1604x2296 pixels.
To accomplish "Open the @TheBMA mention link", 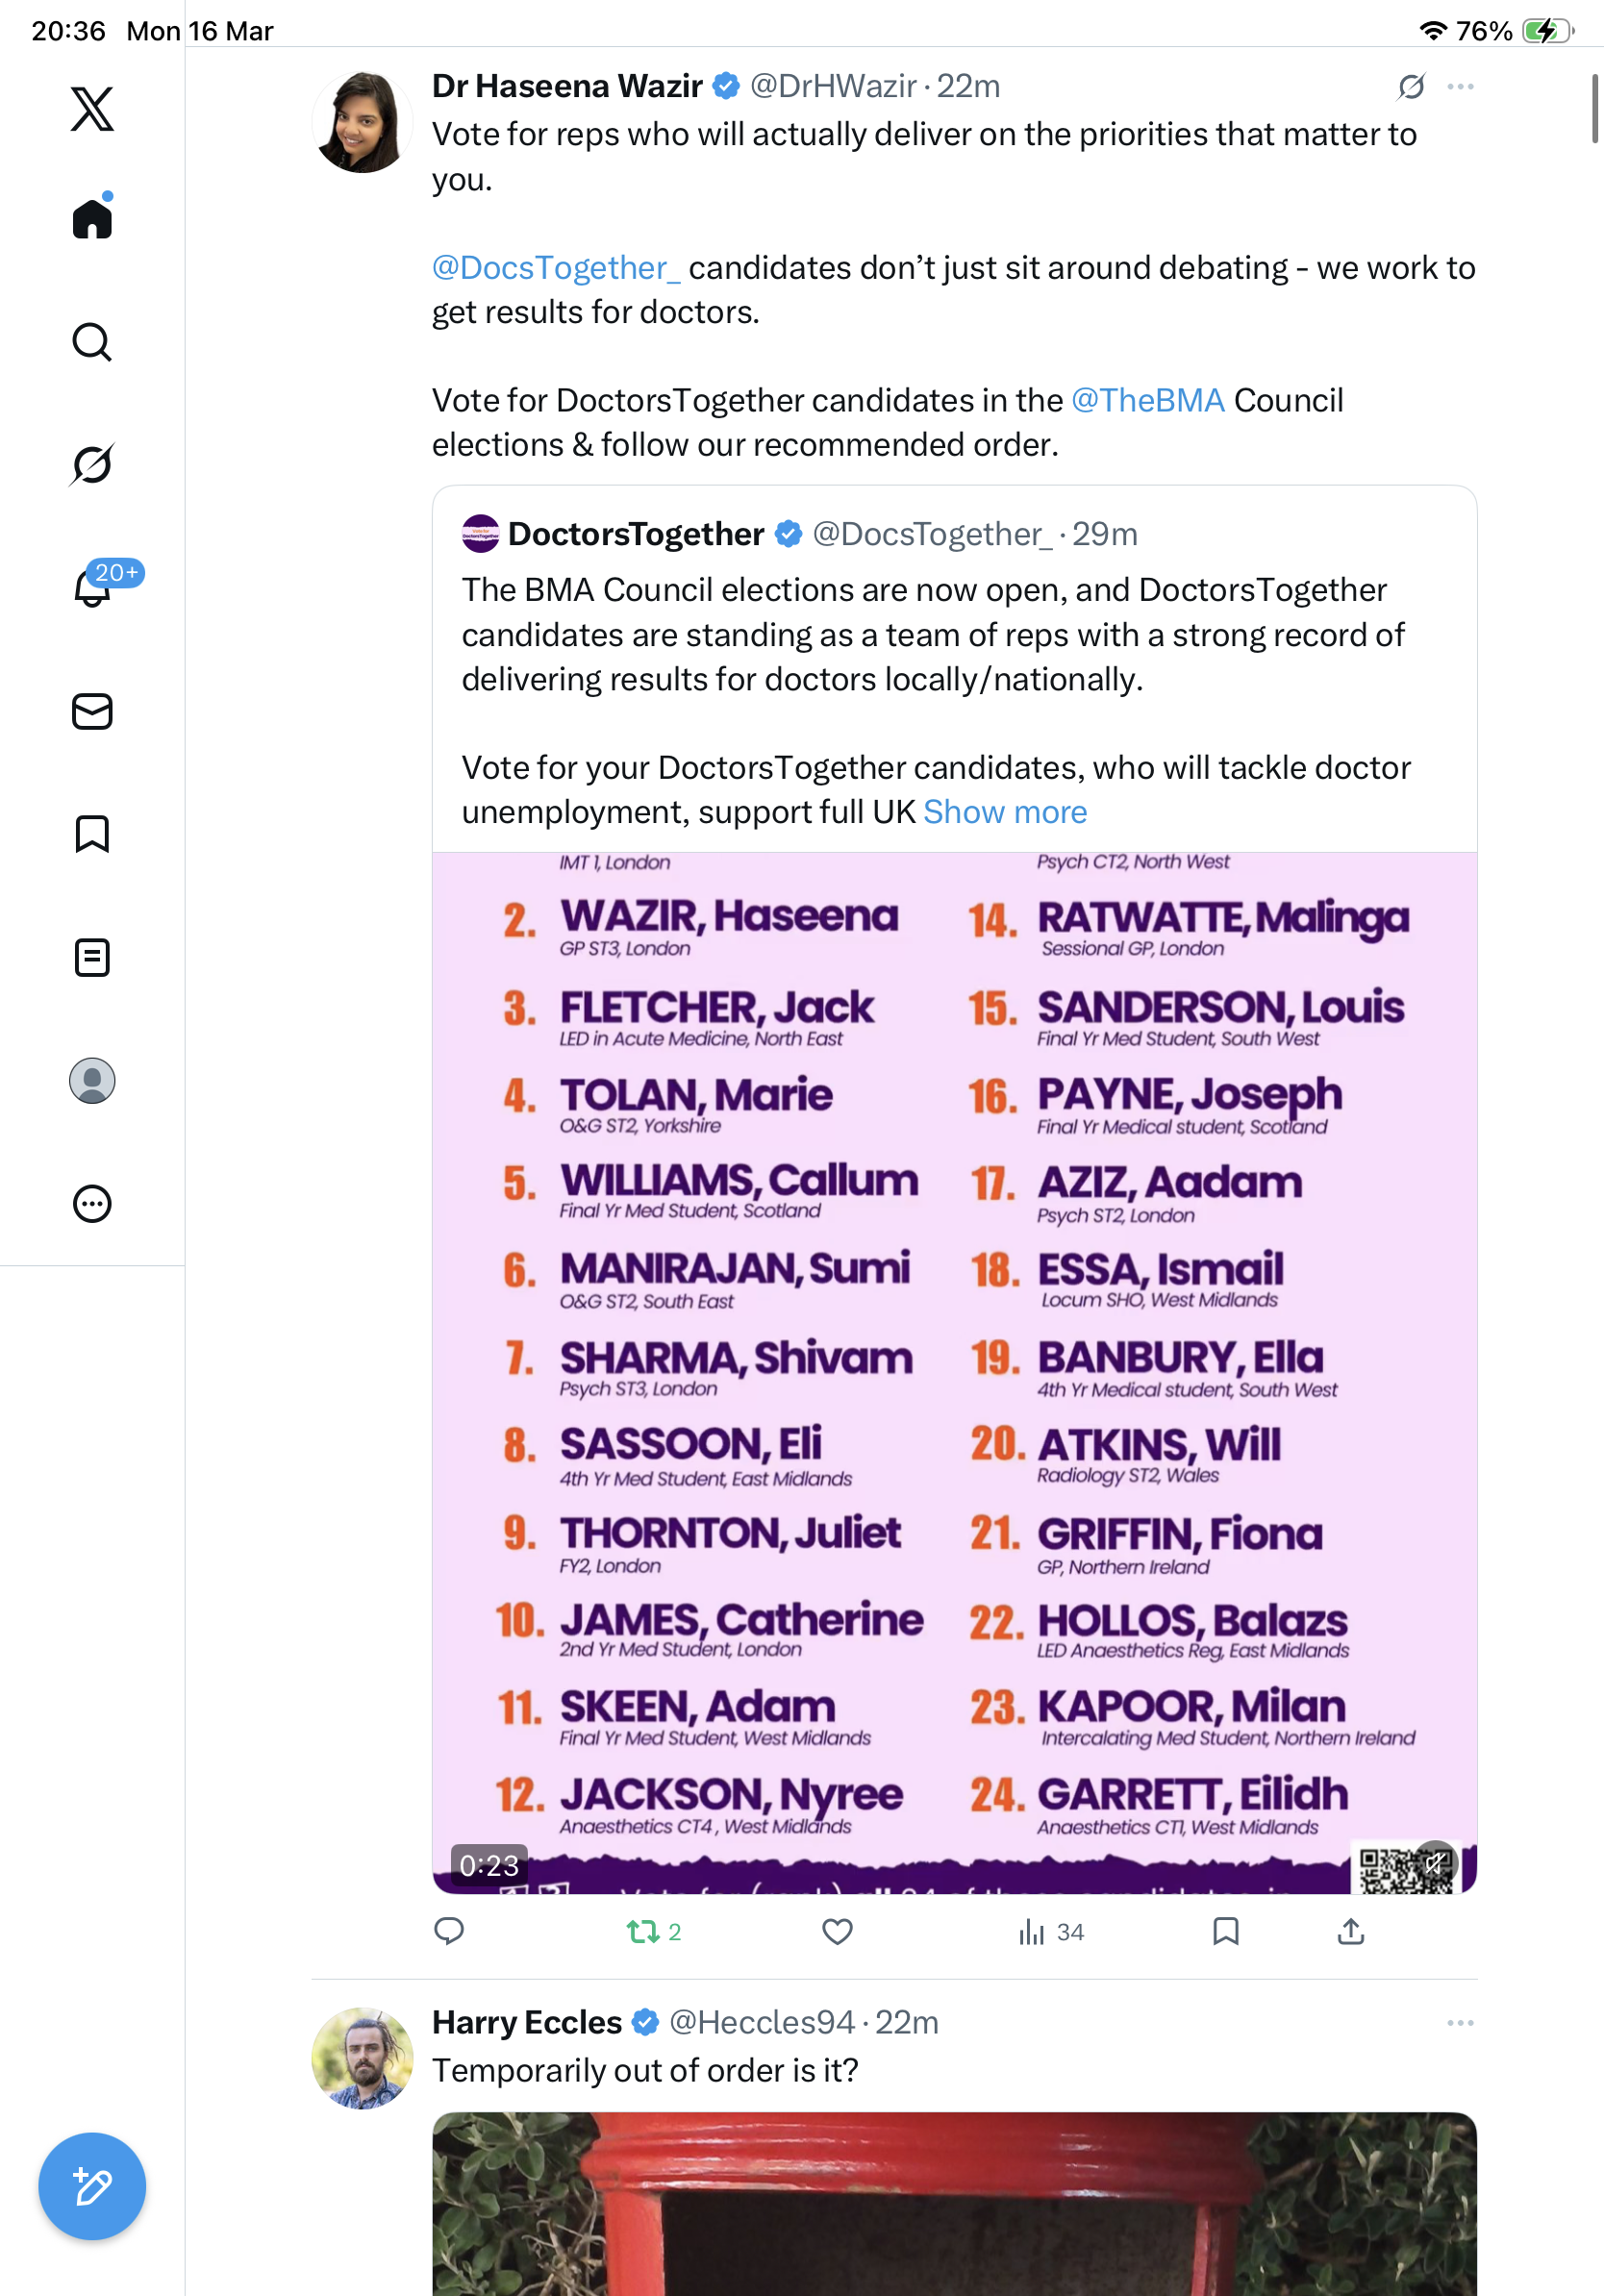I will tap(1147, 400).
